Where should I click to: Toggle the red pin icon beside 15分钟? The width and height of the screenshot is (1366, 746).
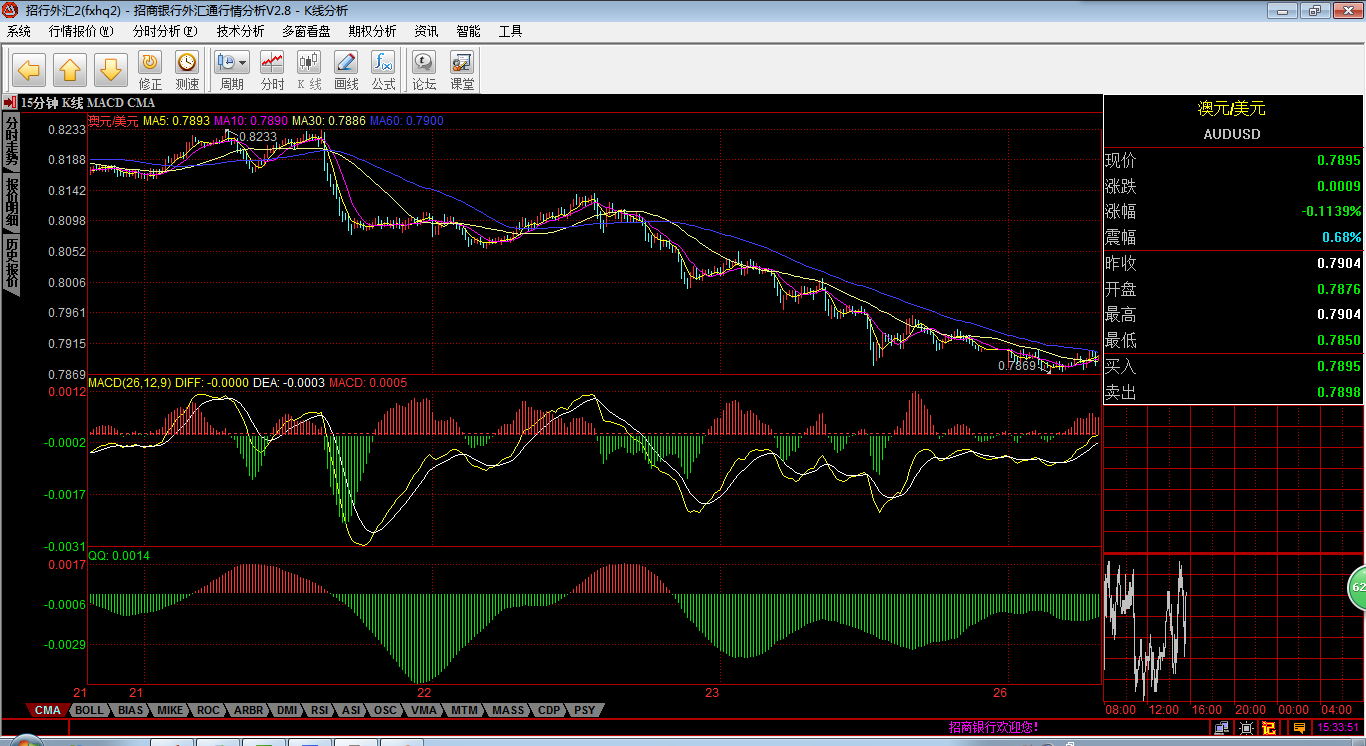pos(10,102)
